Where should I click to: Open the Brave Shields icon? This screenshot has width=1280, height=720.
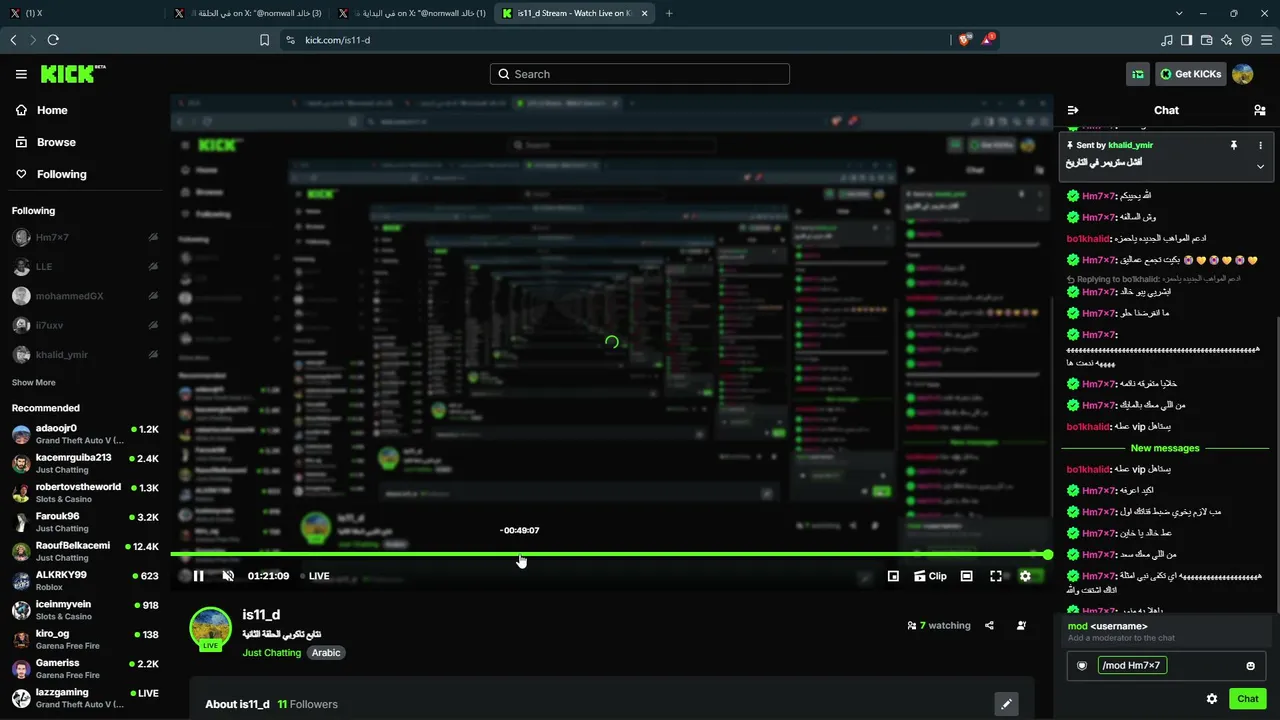(x=964, y=40)
